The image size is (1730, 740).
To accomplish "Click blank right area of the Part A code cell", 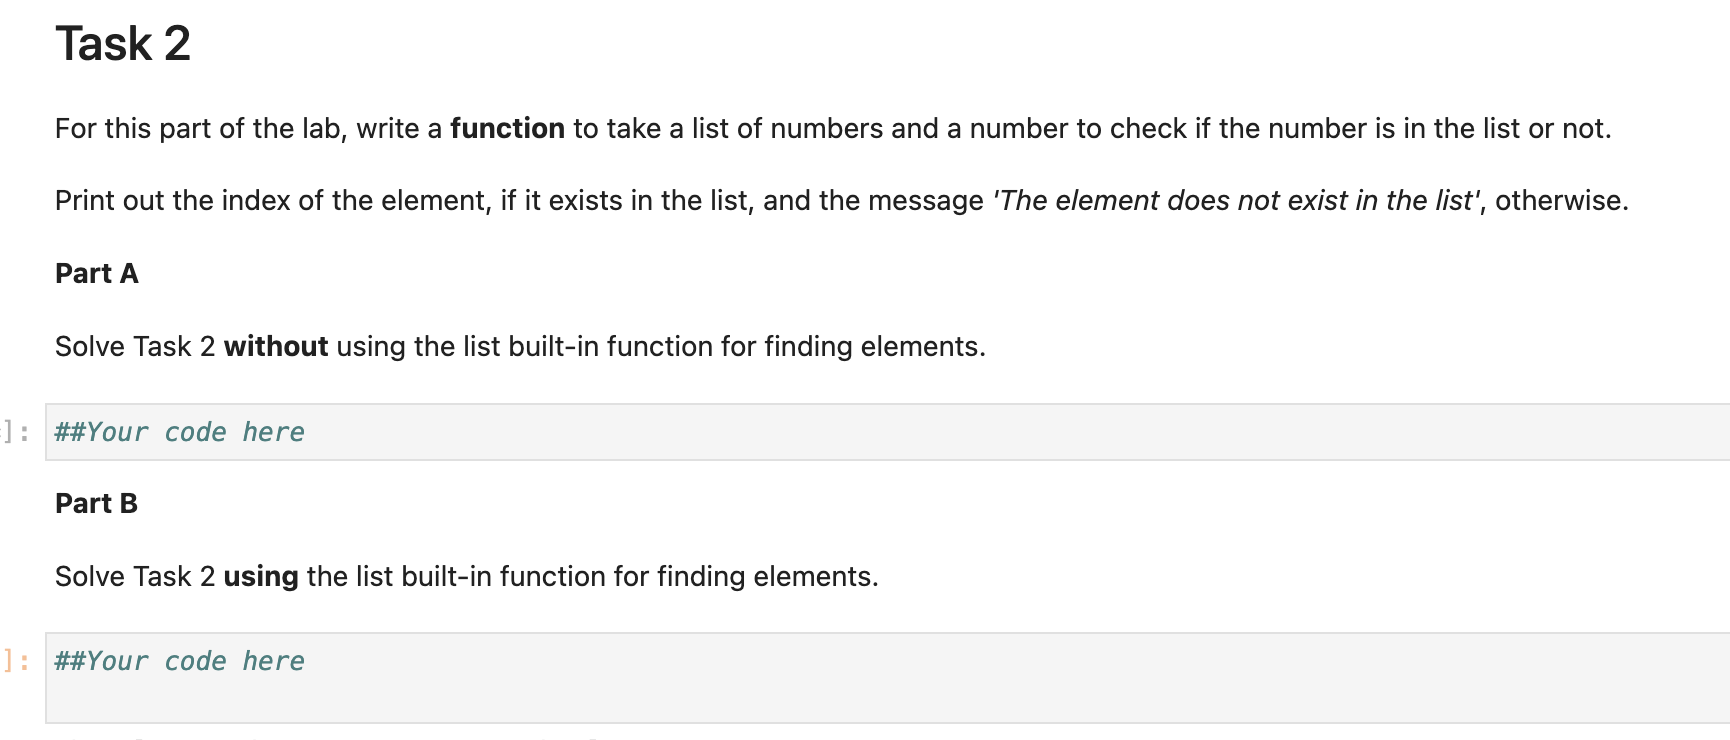I will tap(1200, 432).
